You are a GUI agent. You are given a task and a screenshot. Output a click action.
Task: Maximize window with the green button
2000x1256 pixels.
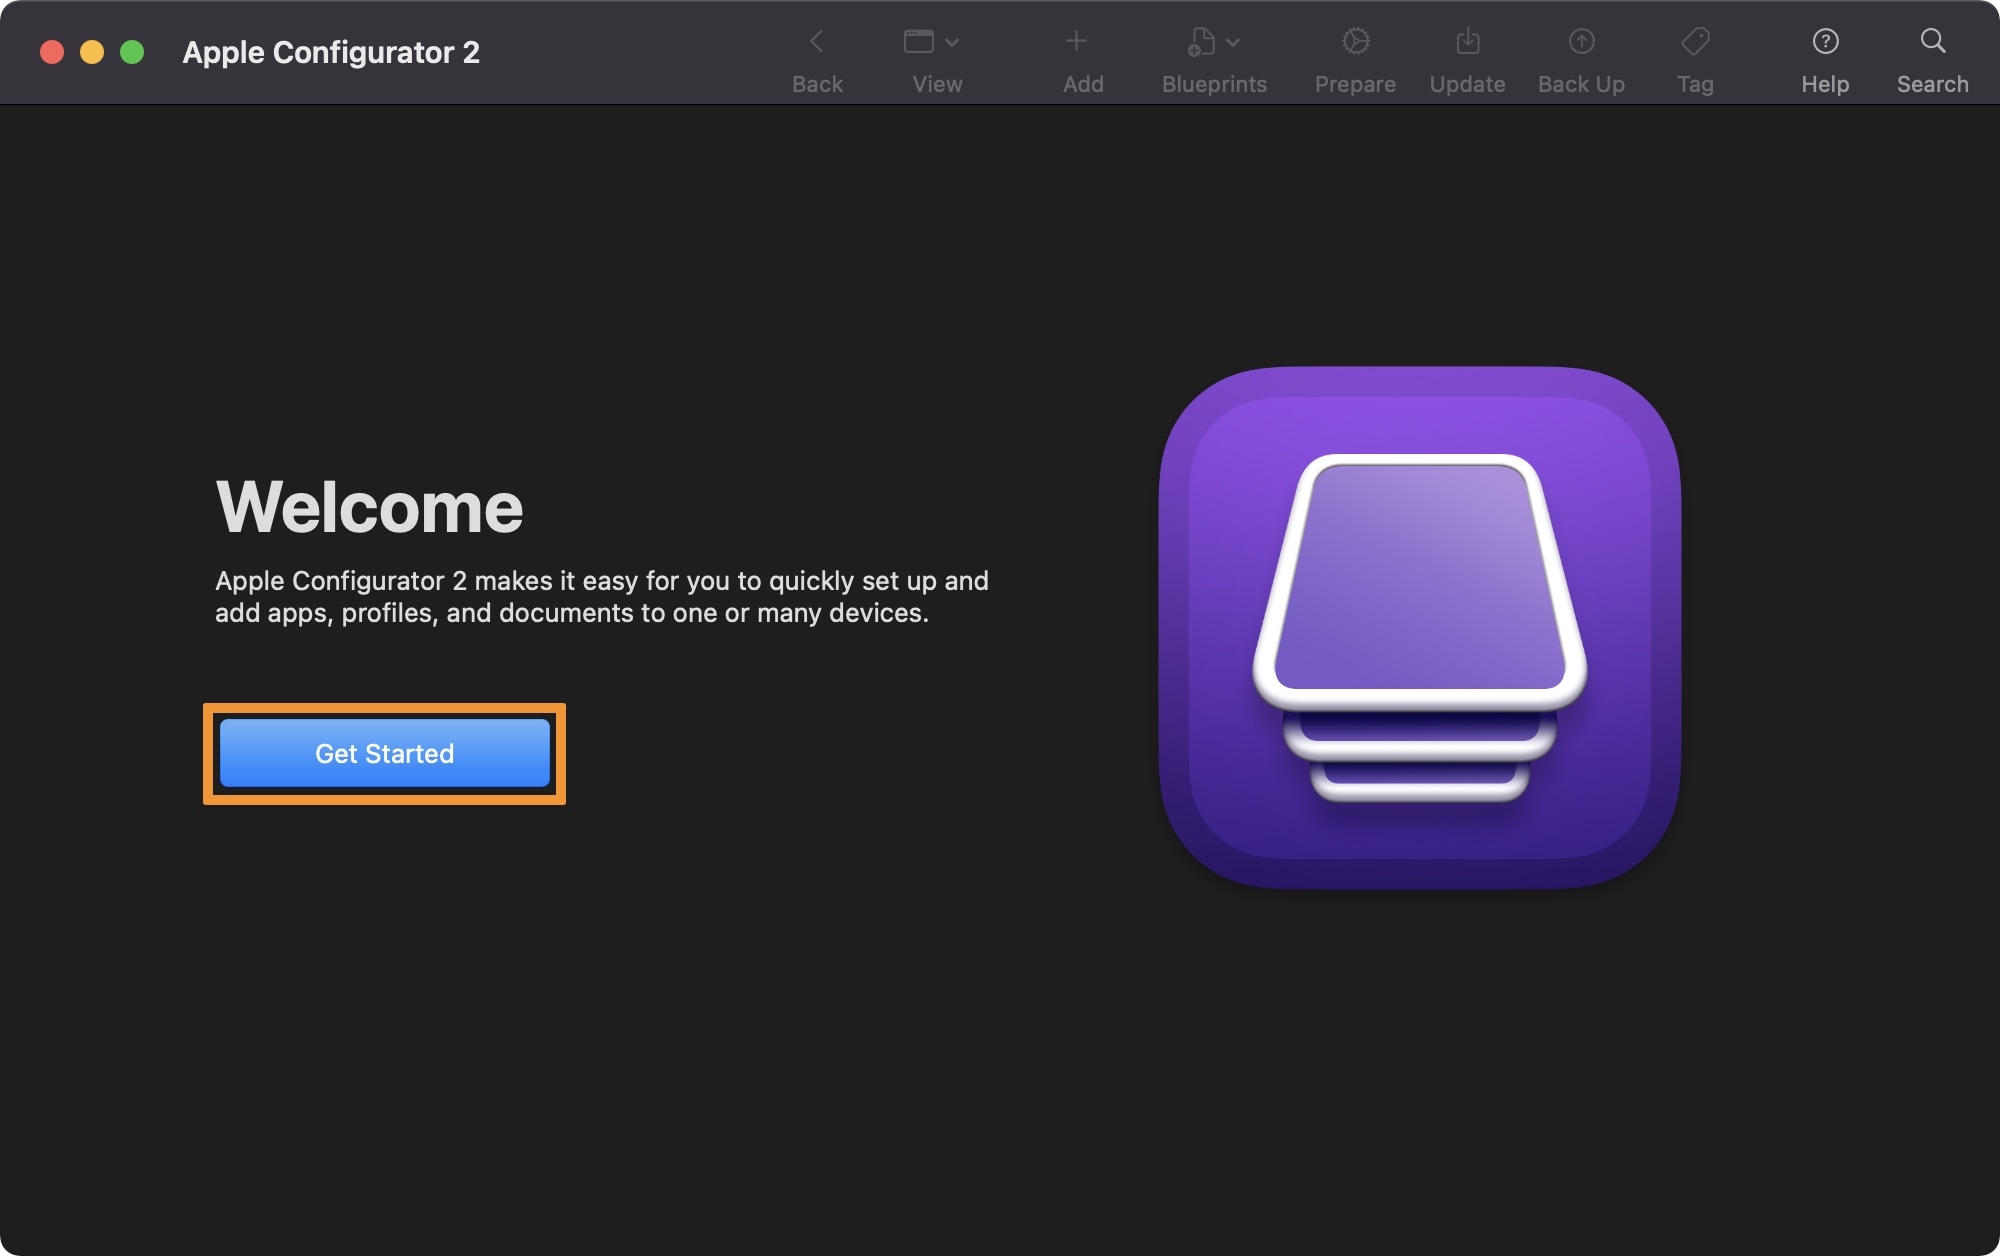[132, 52]
